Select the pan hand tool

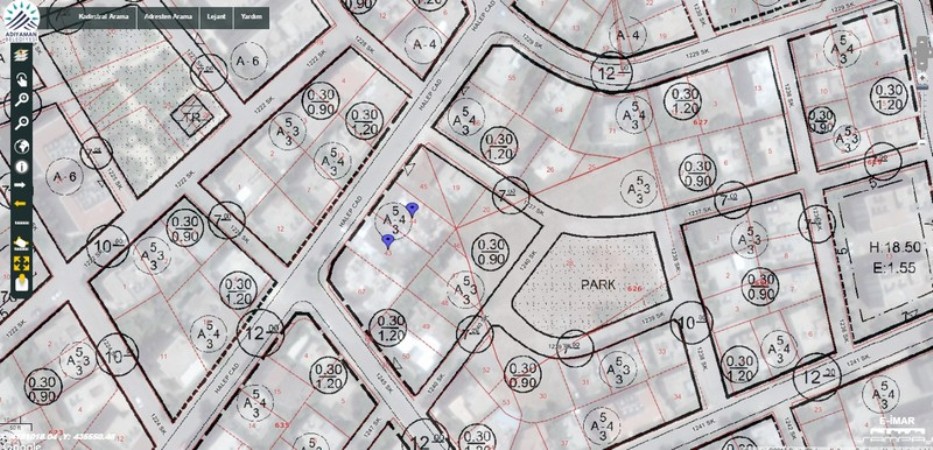pos(21,77)
